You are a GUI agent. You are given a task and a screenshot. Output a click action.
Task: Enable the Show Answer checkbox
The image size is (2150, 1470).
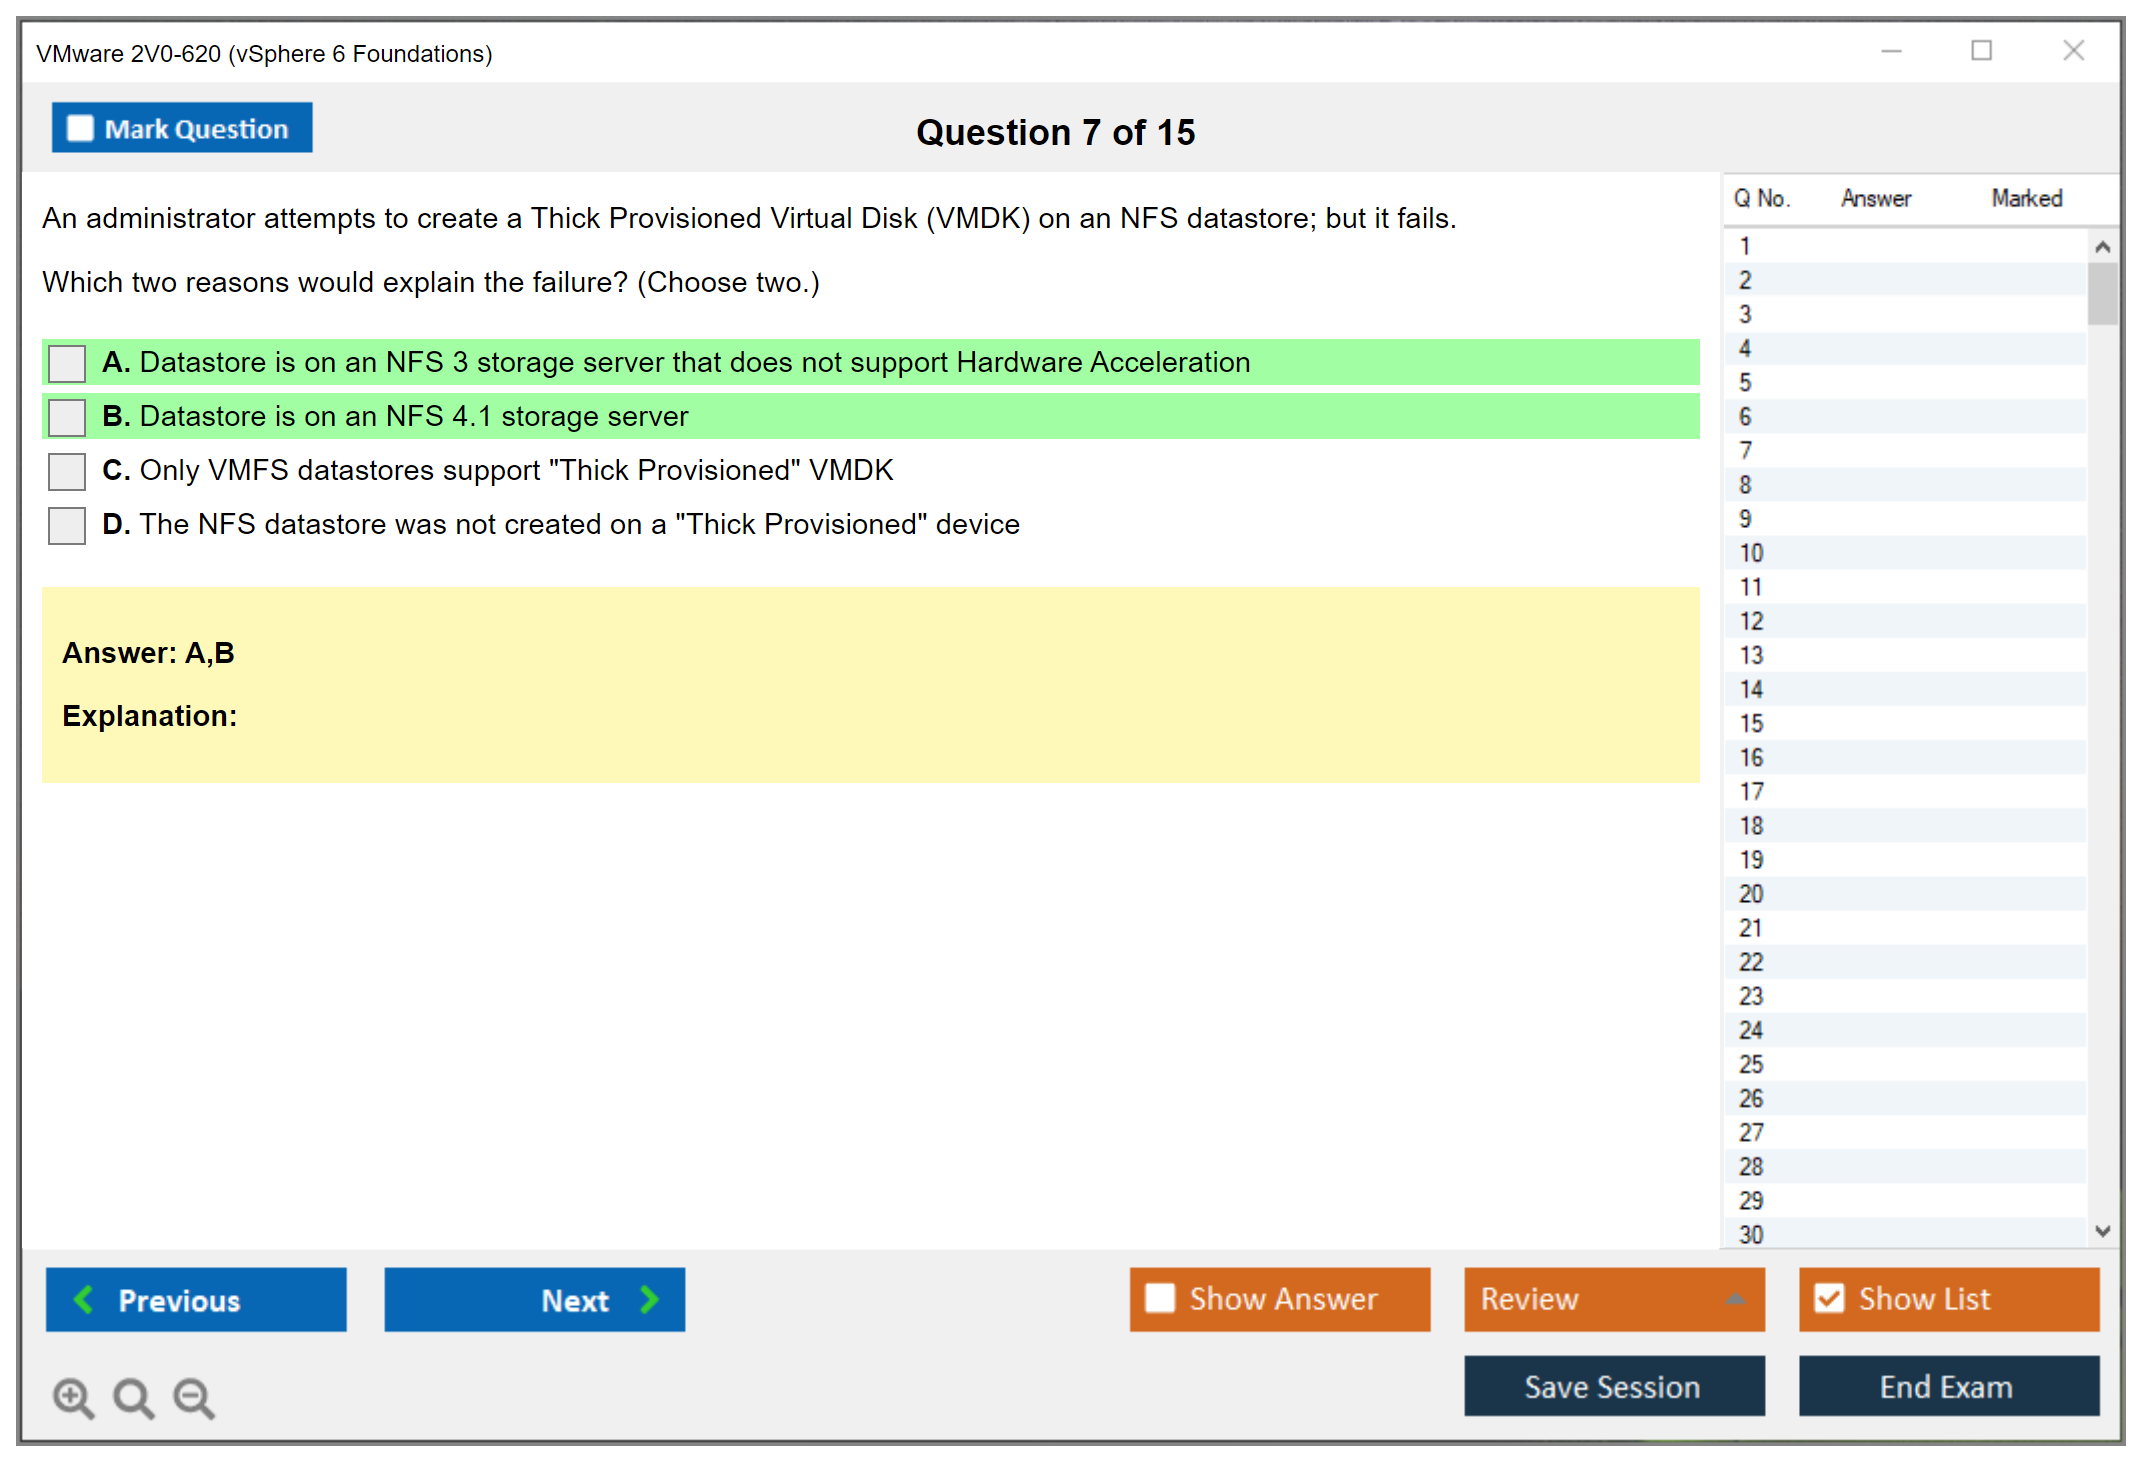(x=1160, y=1298)
